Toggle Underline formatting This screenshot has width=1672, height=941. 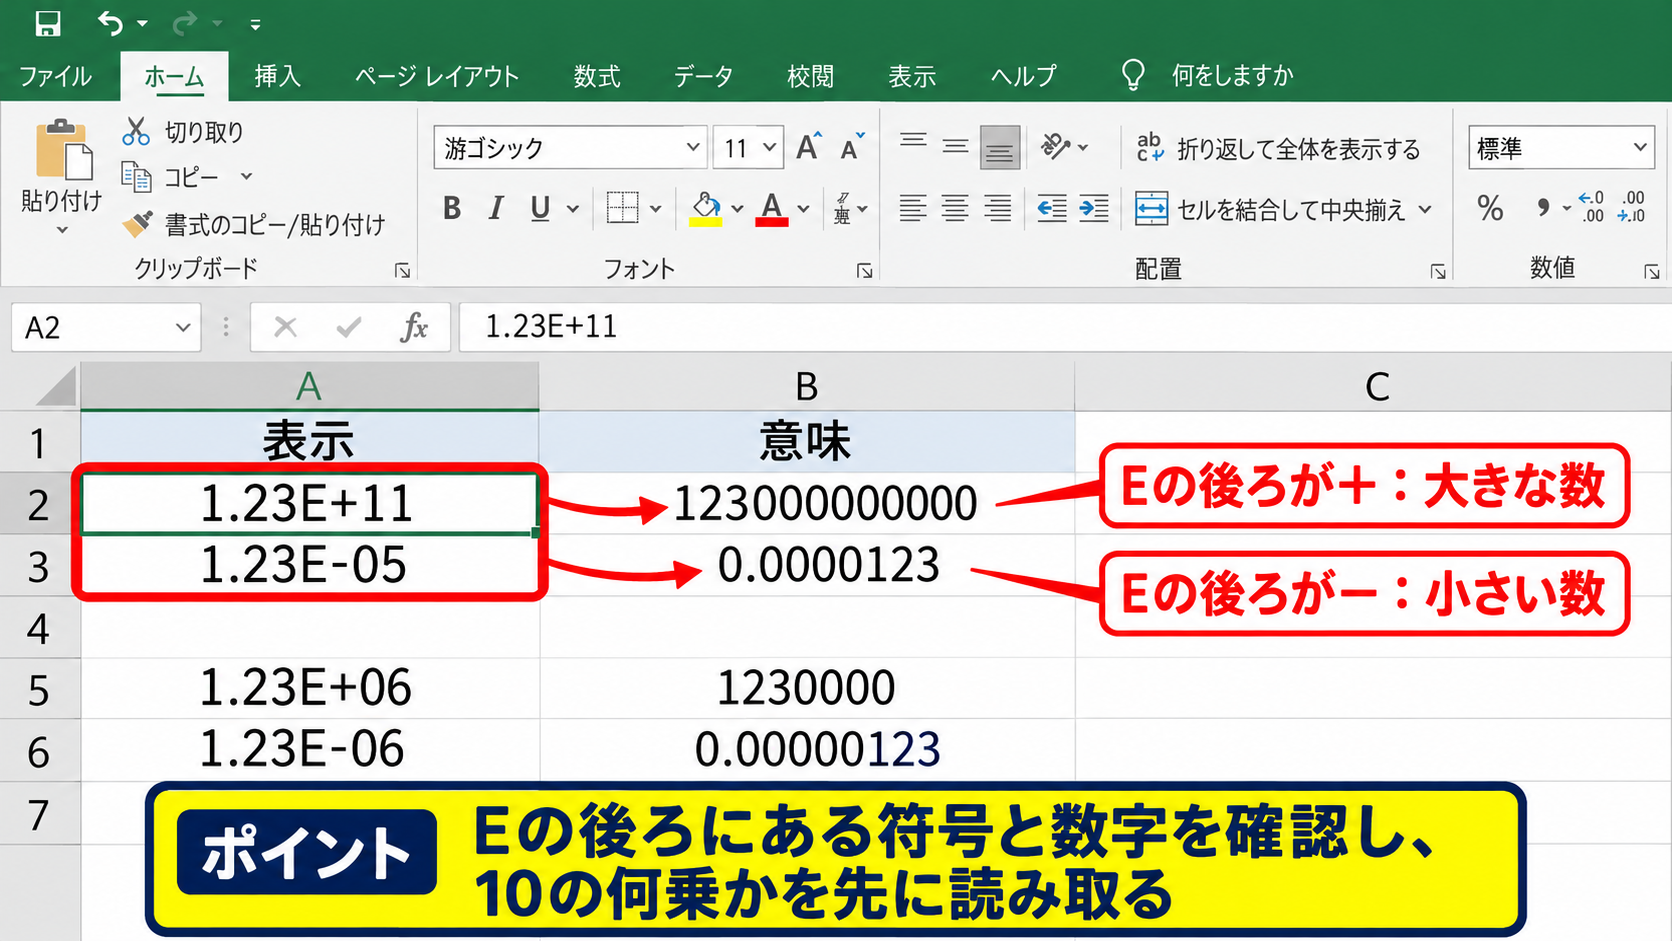[x=540, y=208]
